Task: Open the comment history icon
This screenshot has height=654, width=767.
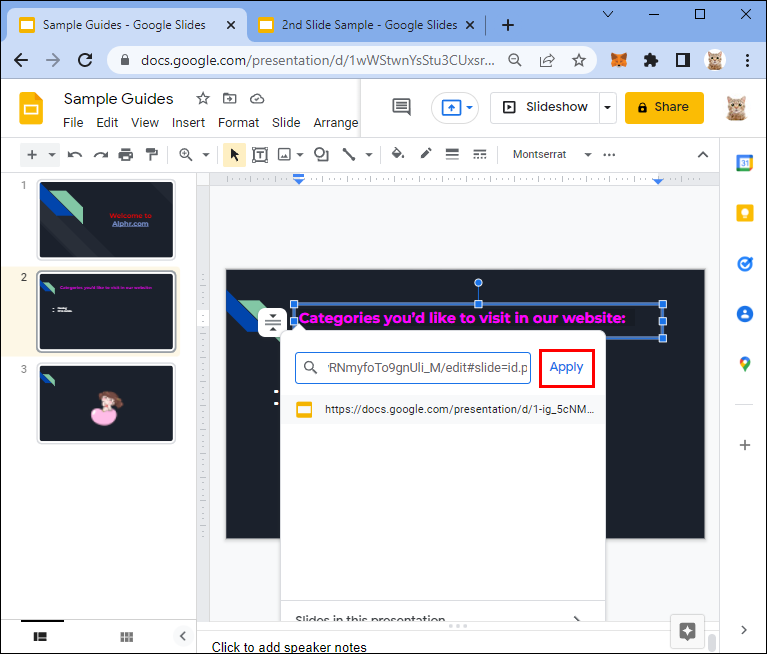Action: tap(402, 107)
